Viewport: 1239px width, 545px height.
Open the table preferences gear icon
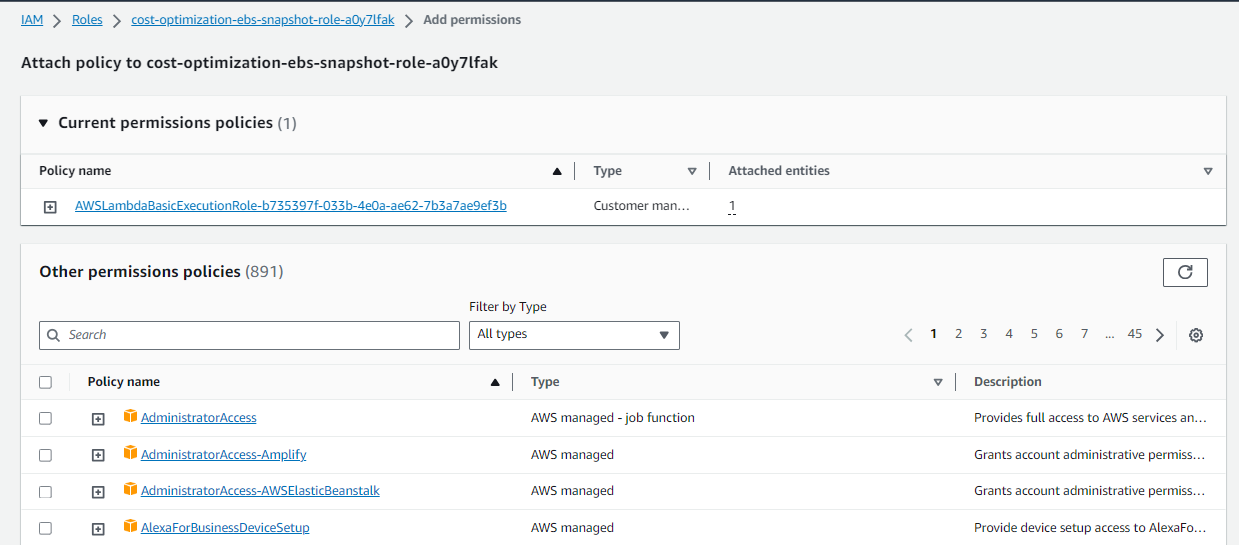pos(1196,335)
